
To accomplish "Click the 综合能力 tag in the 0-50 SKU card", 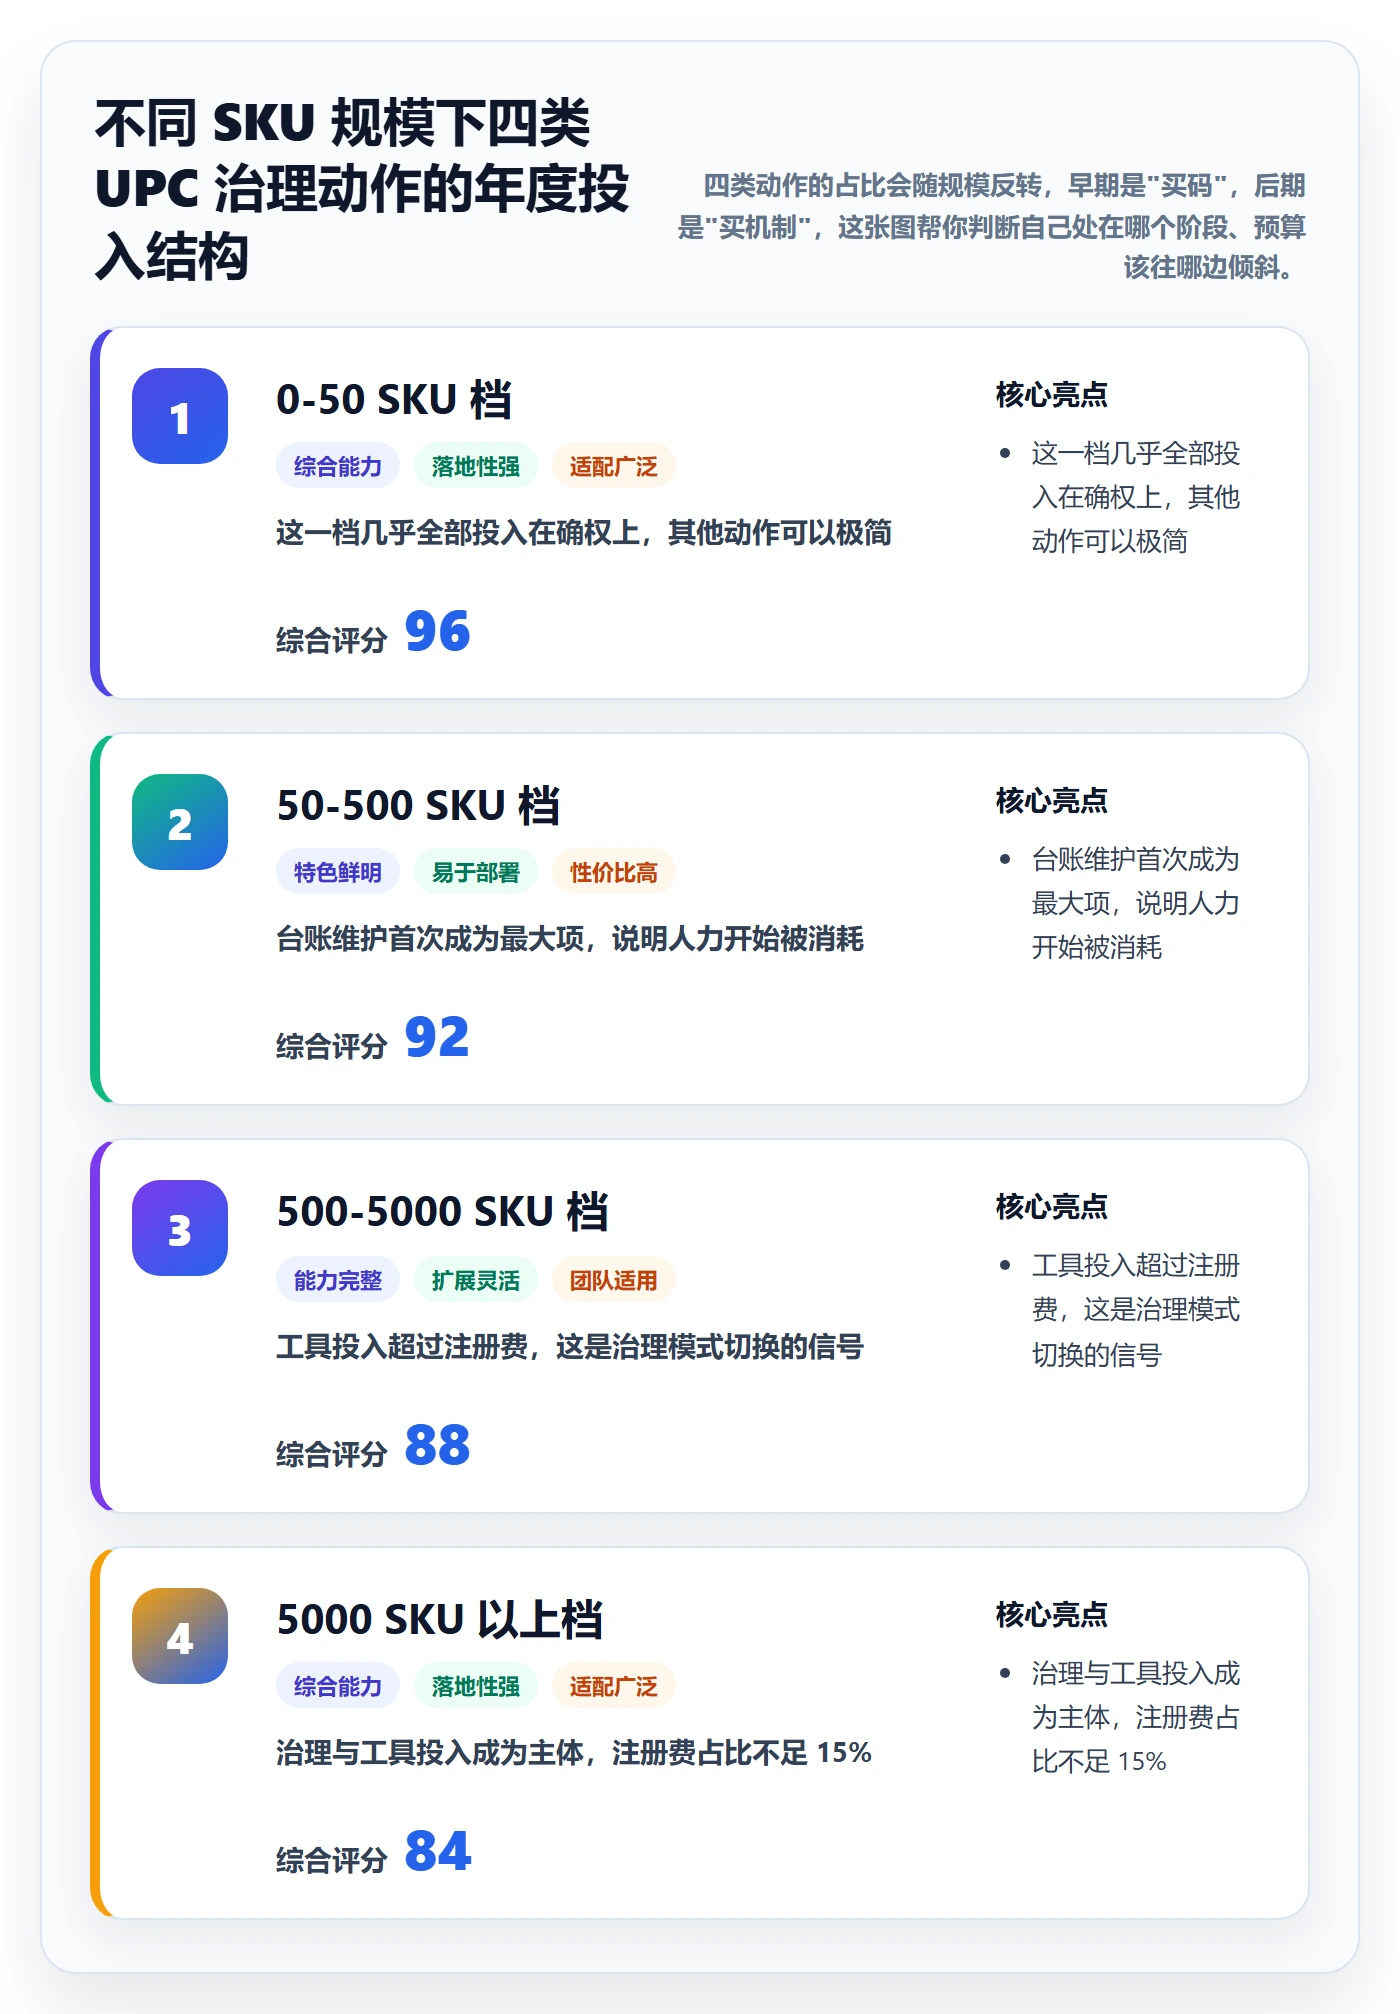I will (x=338, y=466).
